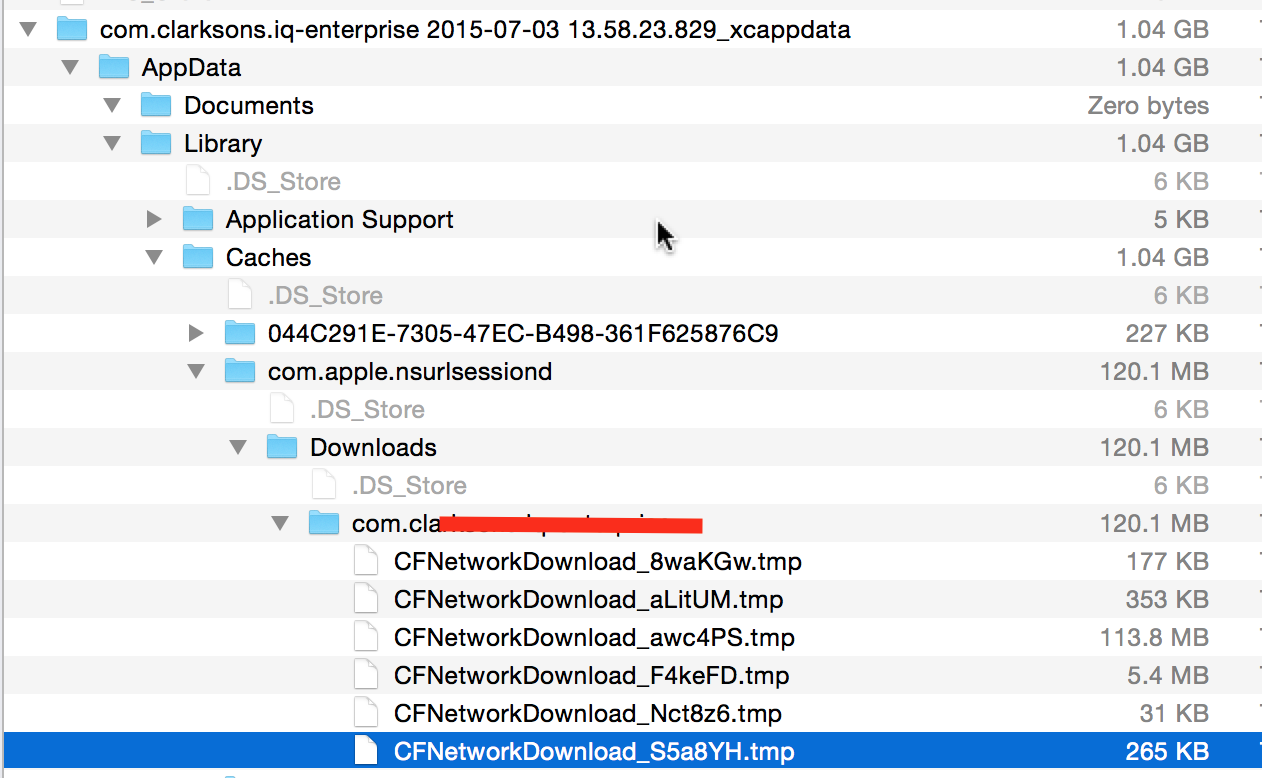
Task: Click the Library folder icon
Action: [x=156, y=143]
